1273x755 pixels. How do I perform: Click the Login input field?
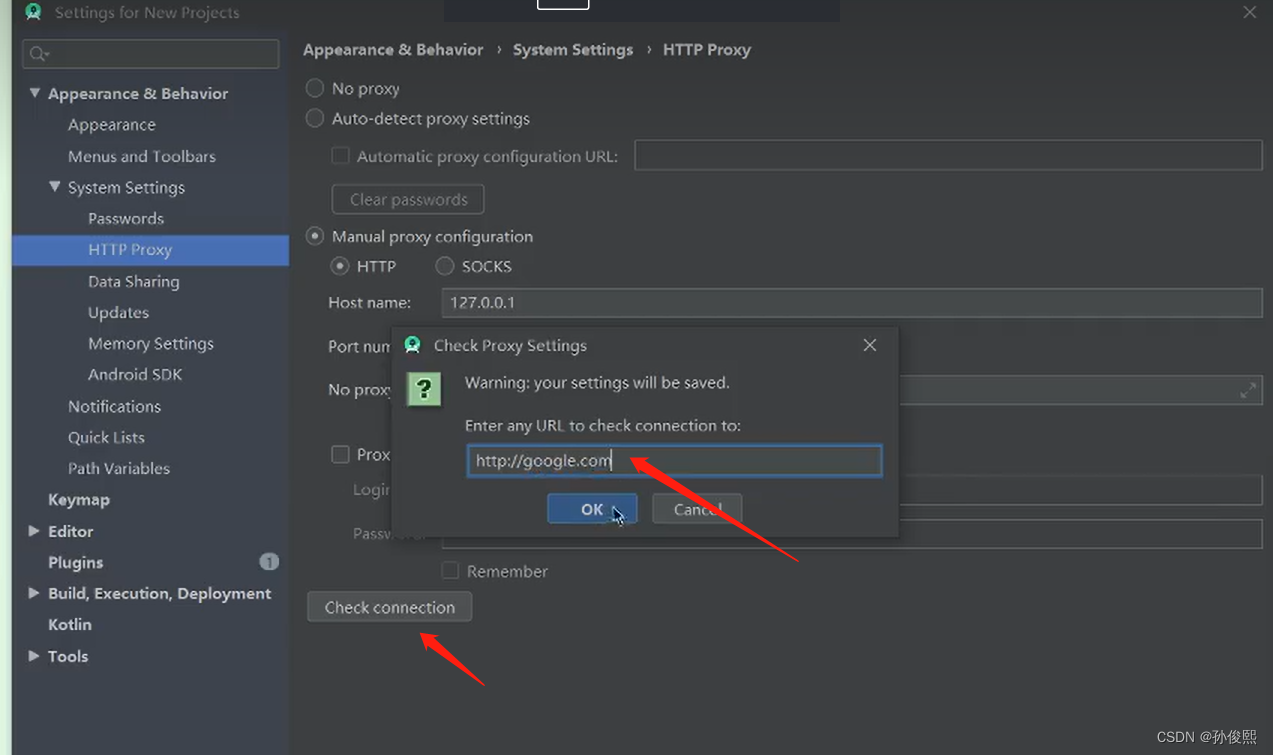point(1080,490)
